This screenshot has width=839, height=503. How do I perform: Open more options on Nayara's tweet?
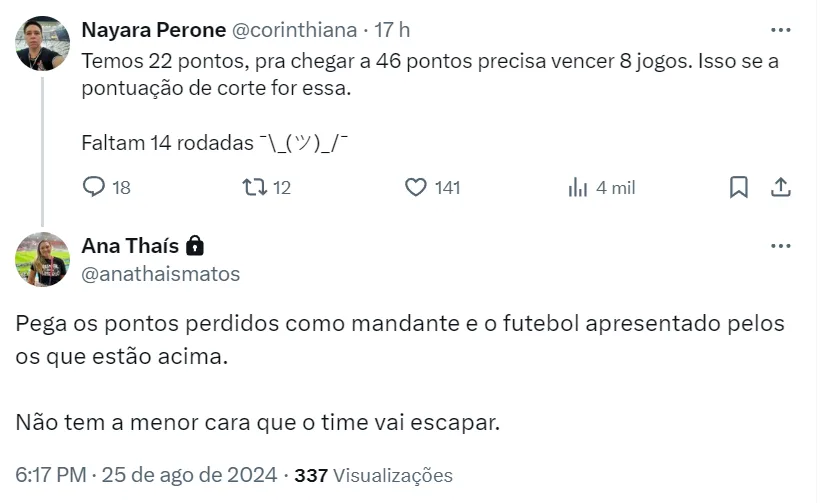[782, 30]
